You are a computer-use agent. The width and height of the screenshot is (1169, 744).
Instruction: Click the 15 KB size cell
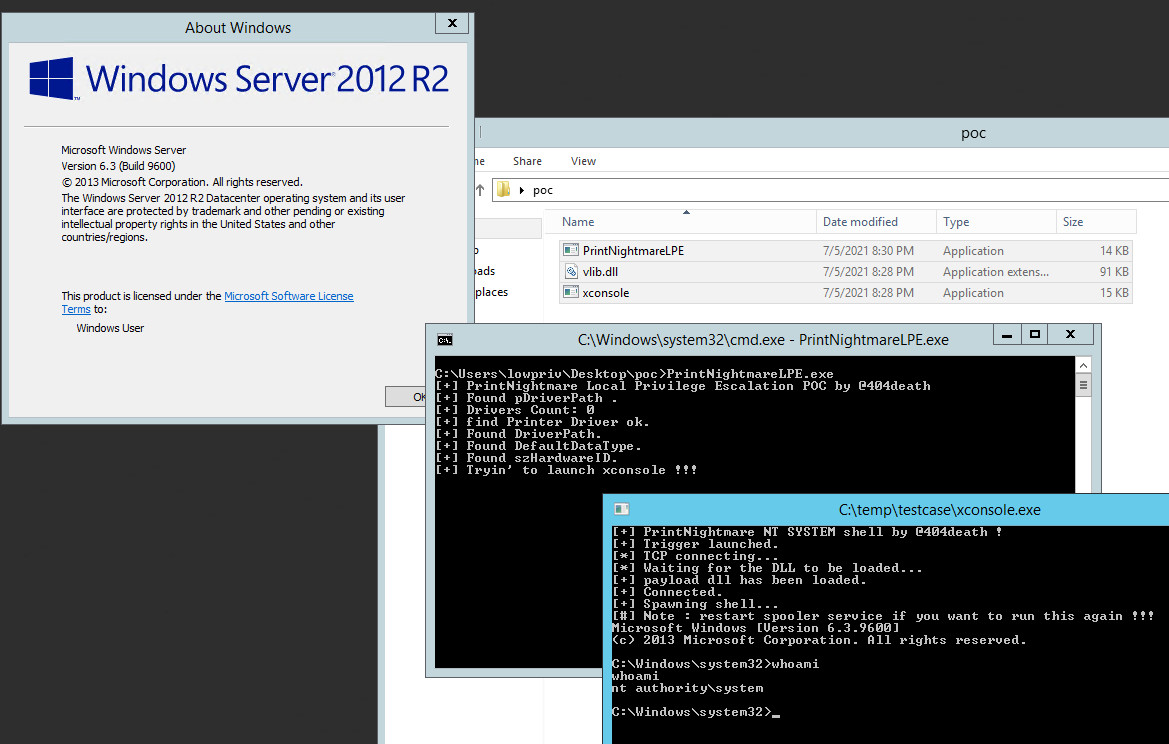click(1114, 292)
